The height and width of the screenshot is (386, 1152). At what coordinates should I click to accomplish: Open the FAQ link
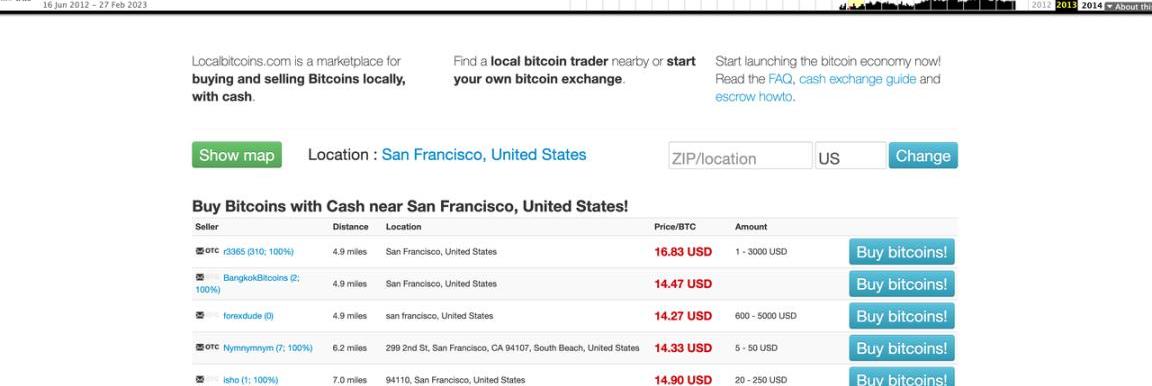(780, 79)
